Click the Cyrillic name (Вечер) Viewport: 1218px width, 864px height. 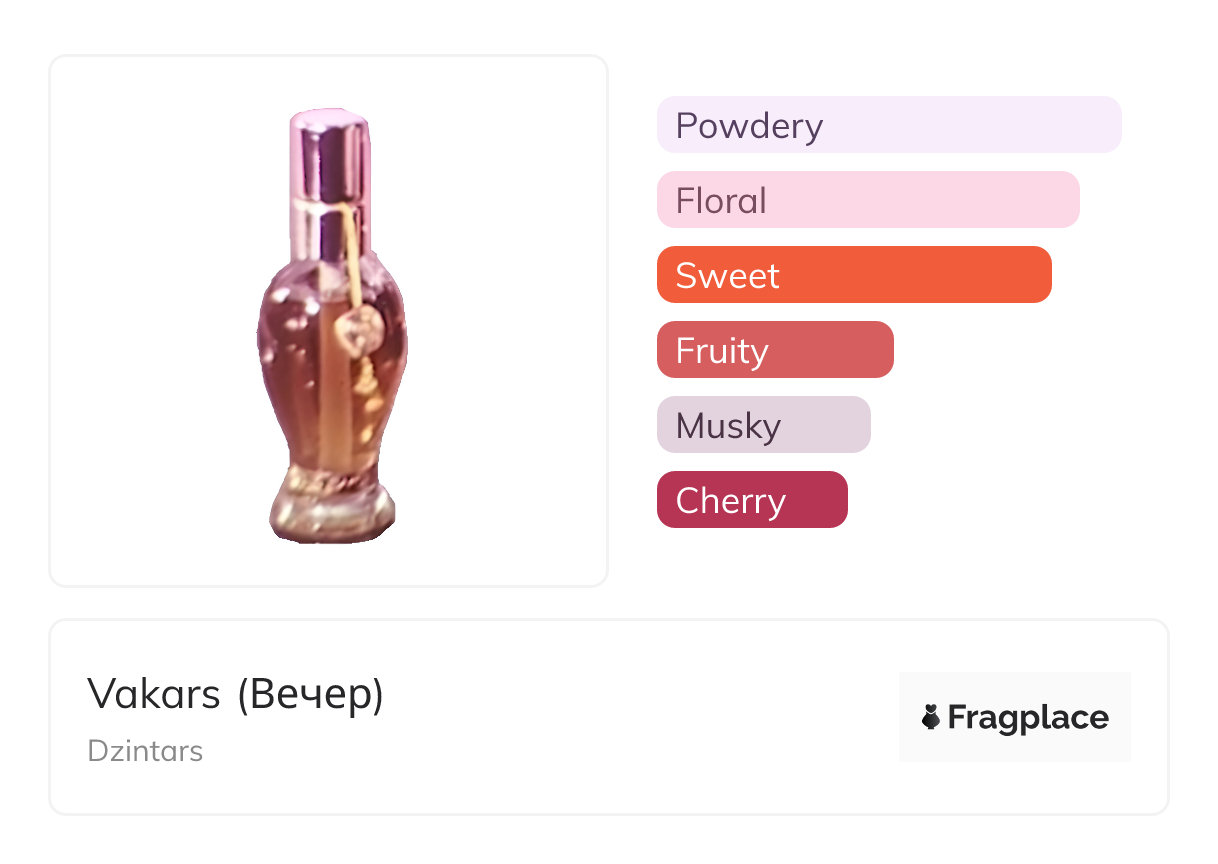(311, 694)
